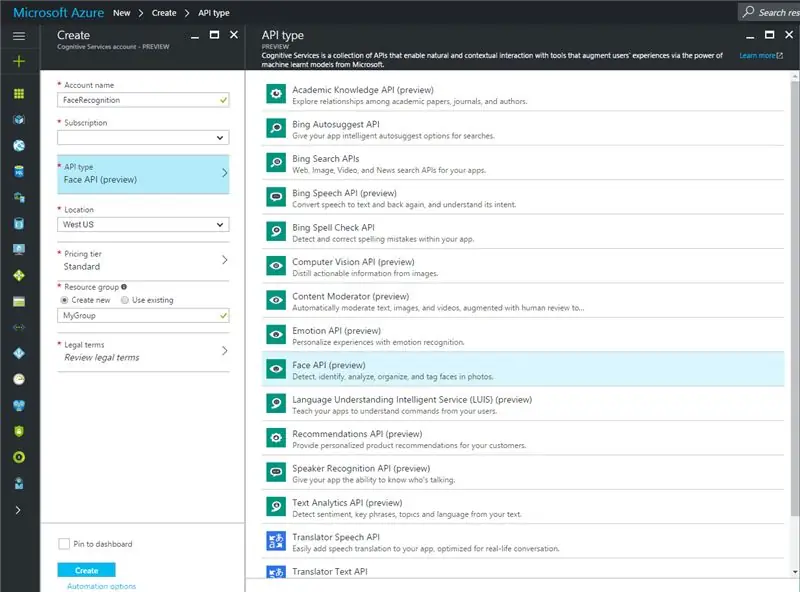Click the Face API eye icon

coord(276,369)
